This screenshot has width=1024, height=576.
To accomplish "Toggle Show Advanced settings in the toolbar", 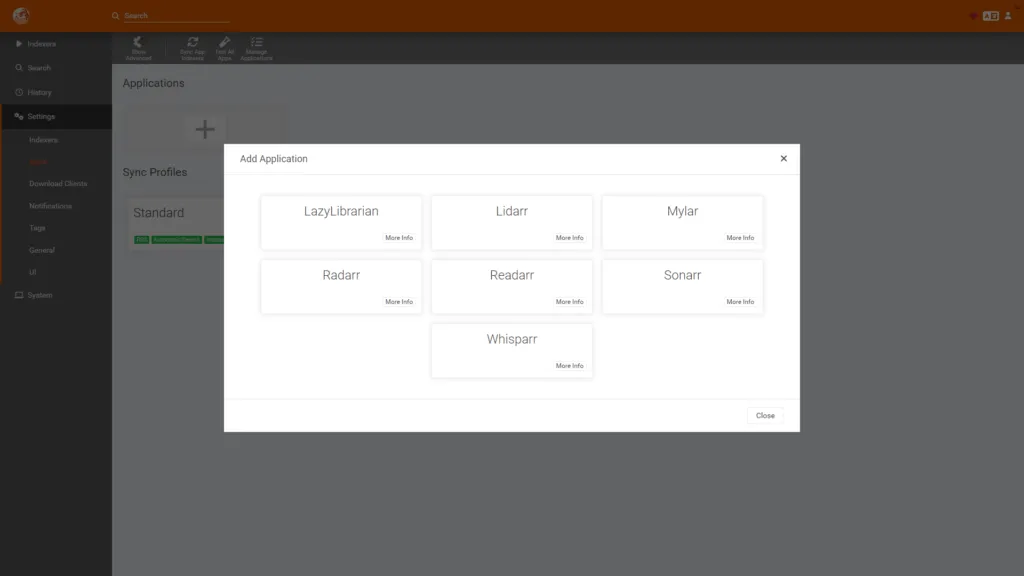I will pyautogui.click(x=138, y=48).
